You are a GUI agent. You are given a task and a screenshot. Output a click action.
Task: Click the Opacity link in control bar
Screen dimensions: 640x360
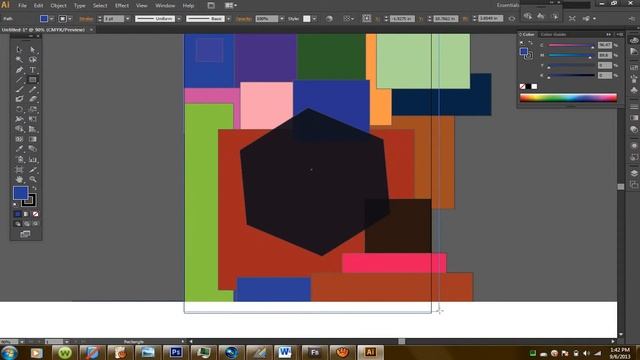point(244,19)
